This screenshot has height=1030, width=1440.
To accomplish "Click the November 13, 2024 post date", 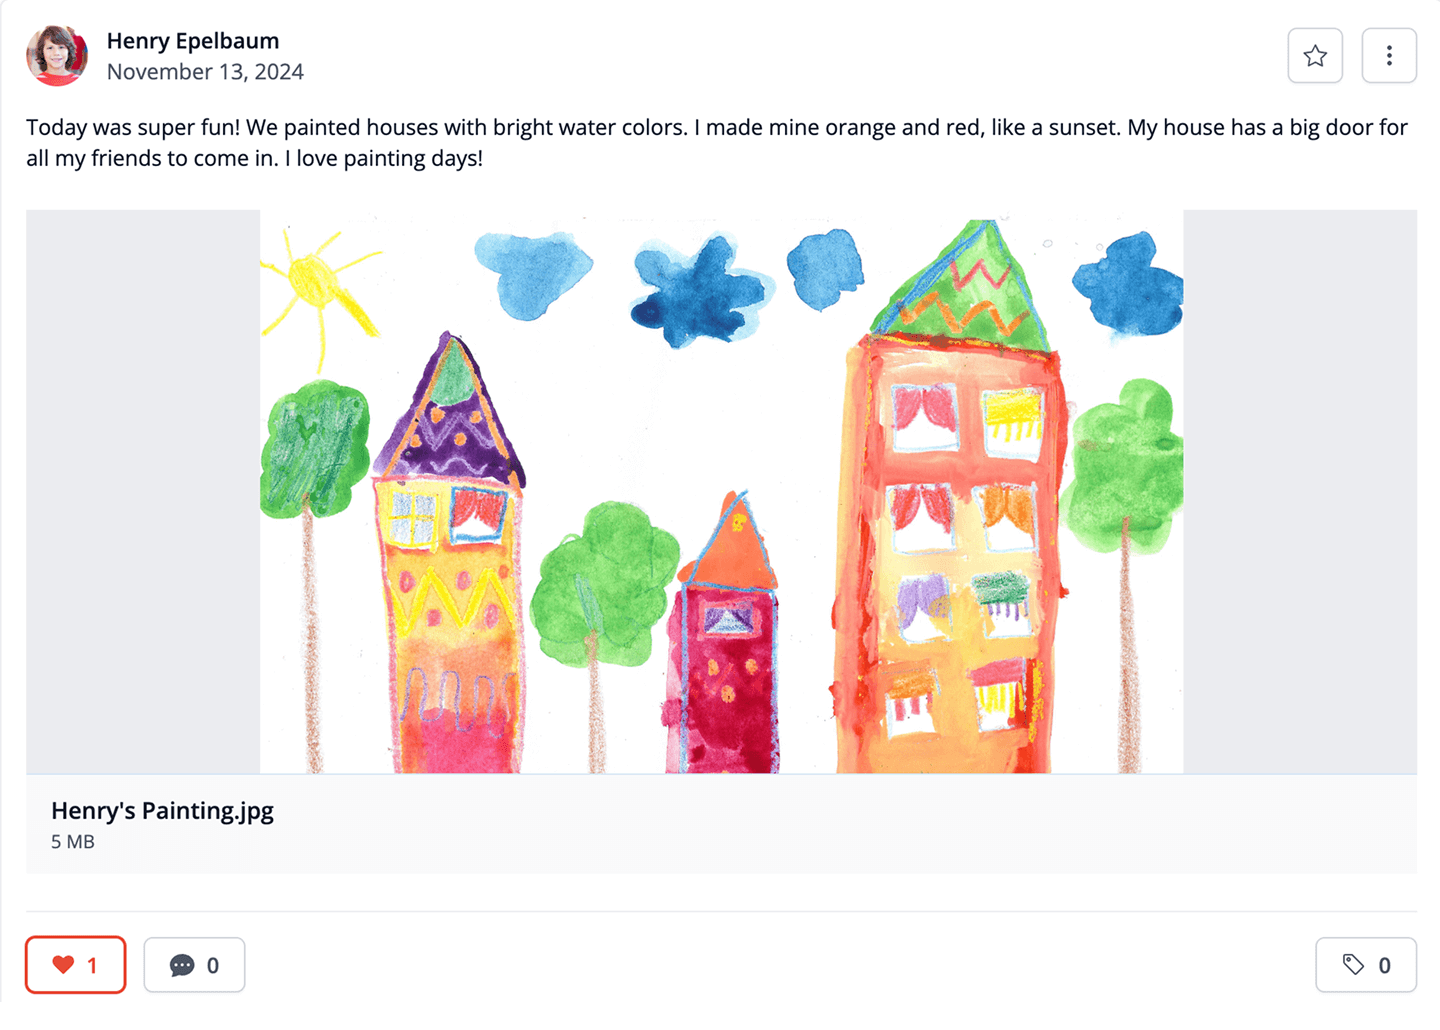I will (x=205, y=72).
